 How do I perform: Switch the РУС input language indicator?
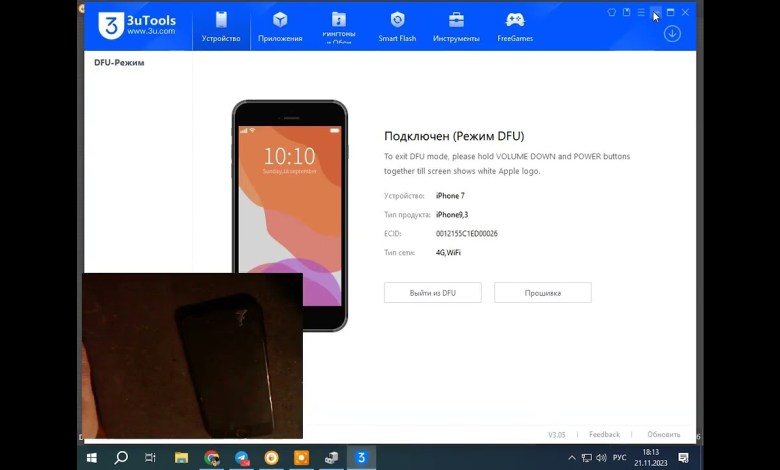[619, 458]
